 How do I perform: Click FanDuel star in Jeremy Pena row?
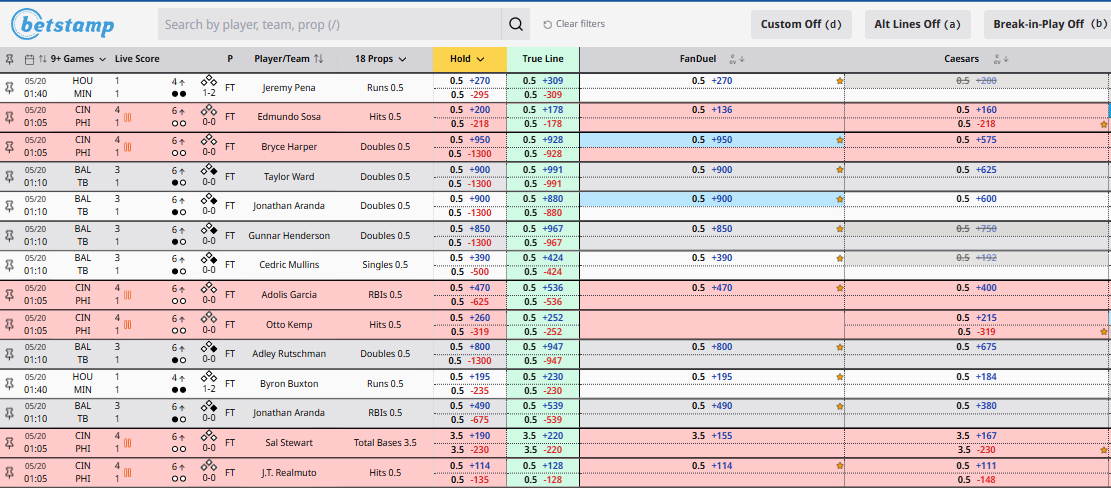(840, 81)
